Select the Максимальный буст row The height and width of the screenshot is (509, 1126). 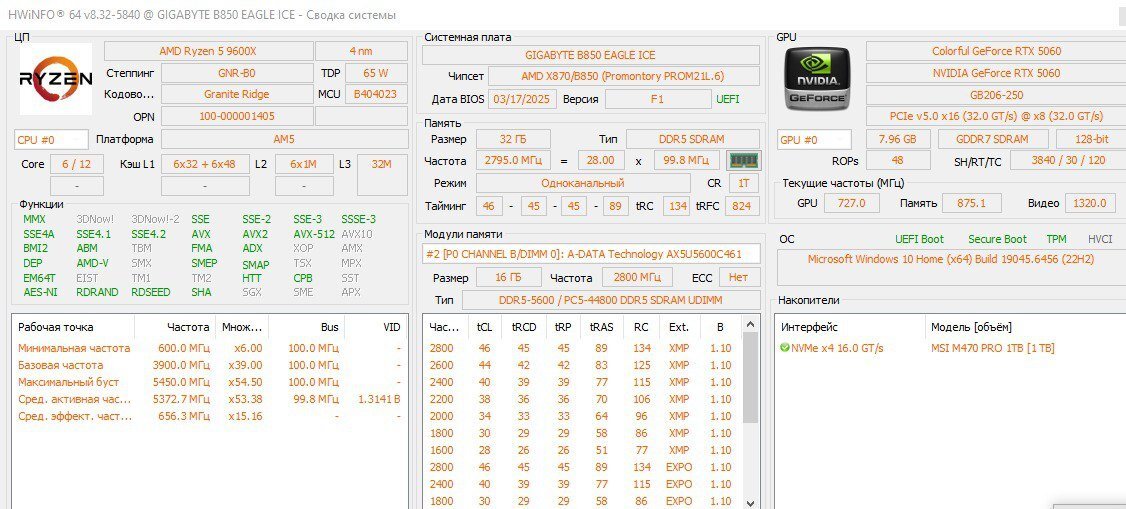pos(68,382)
